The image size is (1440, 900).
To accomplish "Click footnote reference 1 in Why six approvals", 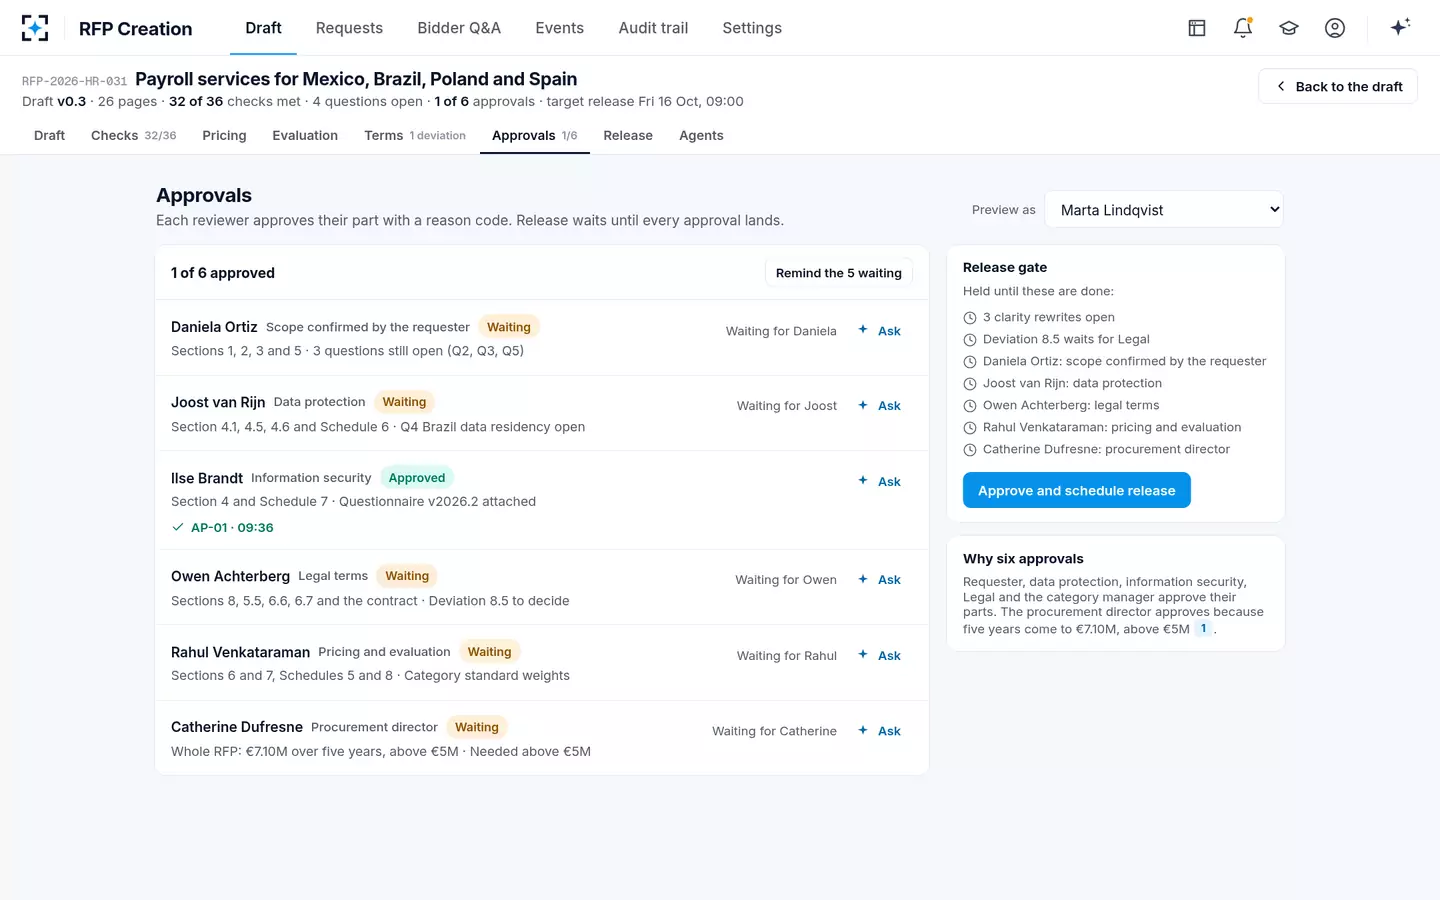I will [1203, 628].
